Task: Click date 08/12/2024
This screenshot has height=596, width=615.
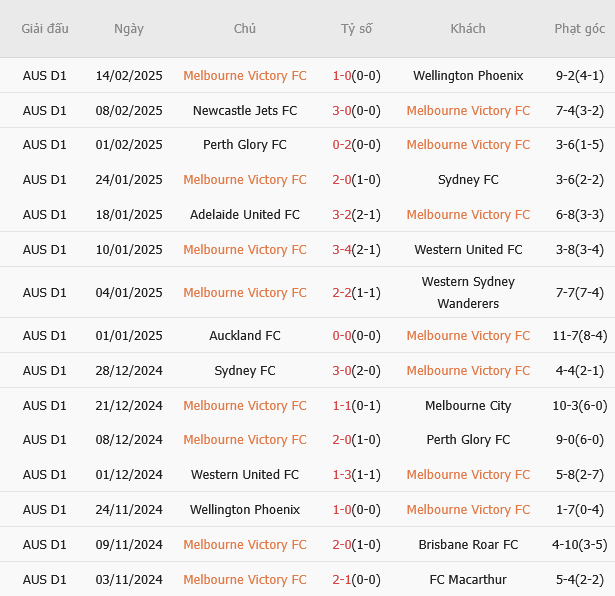Action: pyautogui.click(x=129, y=440)
